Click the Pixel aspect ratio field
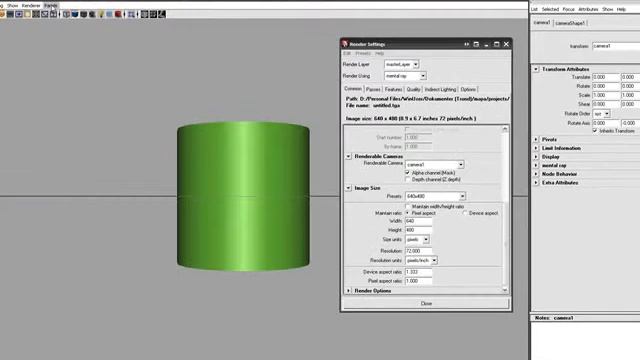640x360 pixels. click(418, 281)
